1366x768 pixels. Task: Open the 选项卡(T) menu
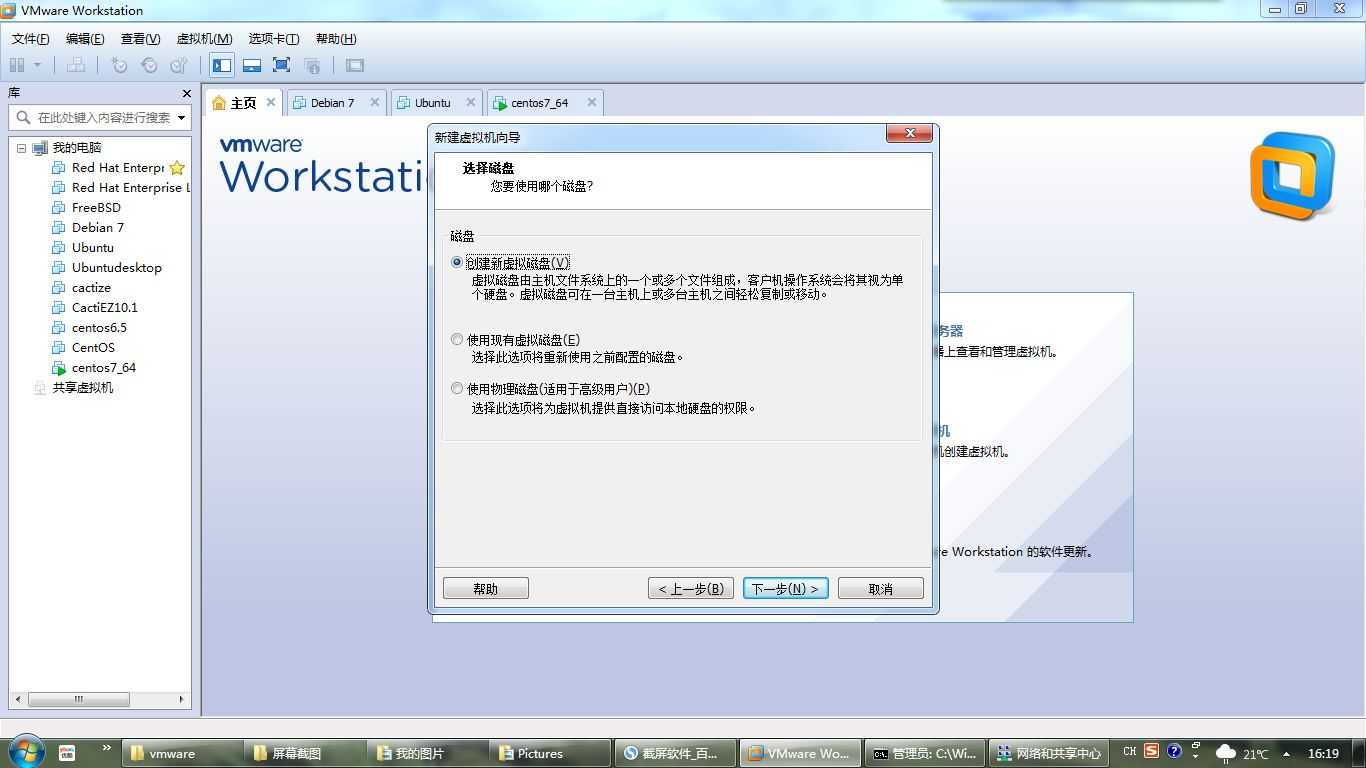pyautogui.click(x=274, y=39)
